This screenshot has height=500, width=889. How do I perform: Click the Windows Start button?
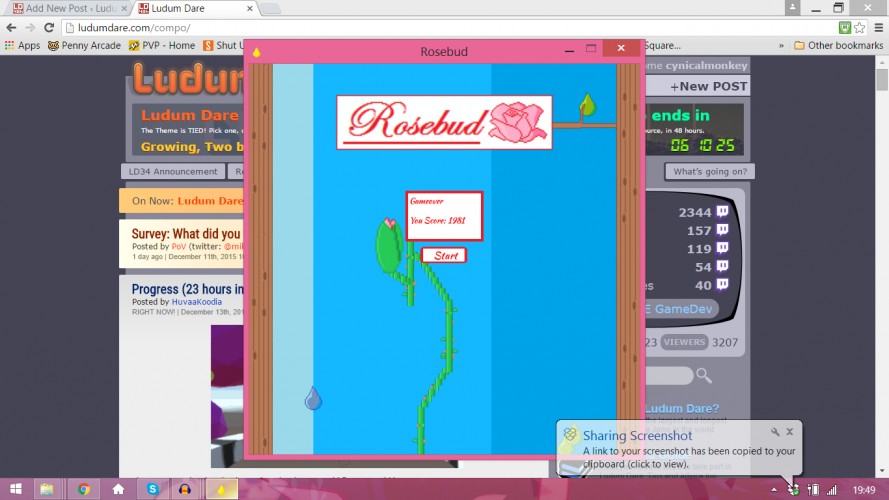(x=16, y=489)
